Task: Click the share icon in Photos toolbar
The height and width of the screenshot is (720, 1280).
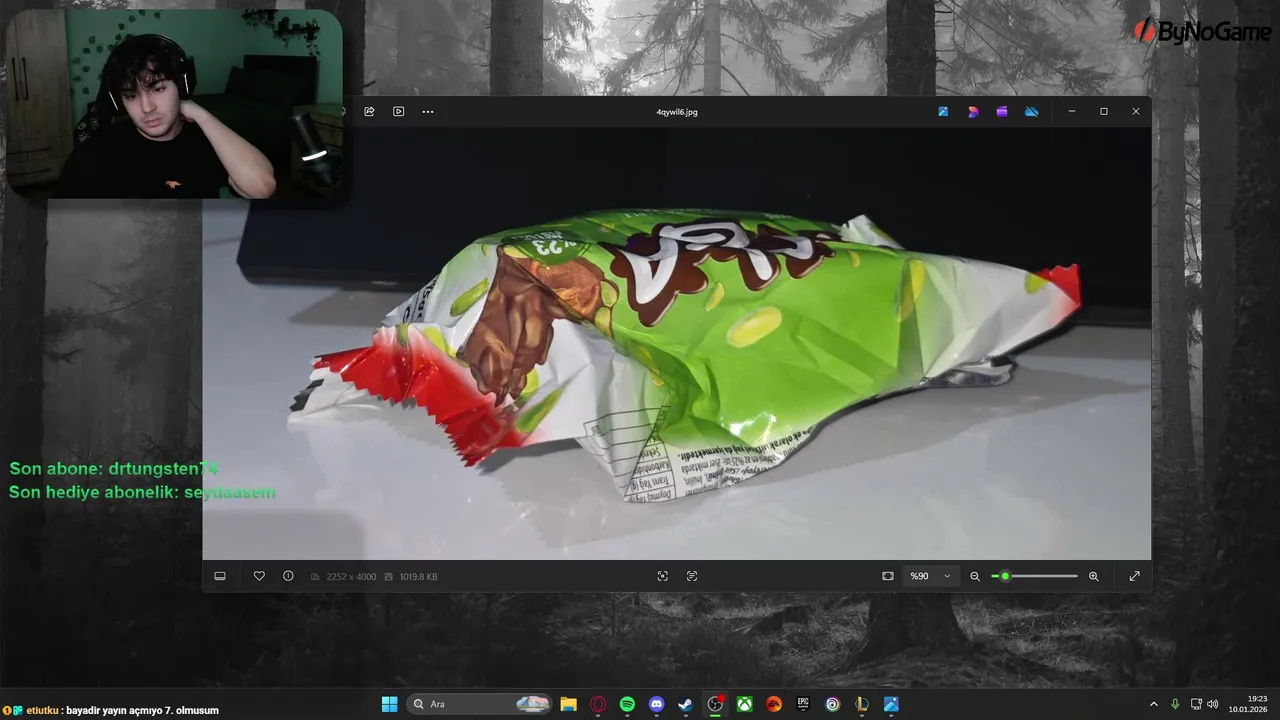Action: [x=369, y=111]
